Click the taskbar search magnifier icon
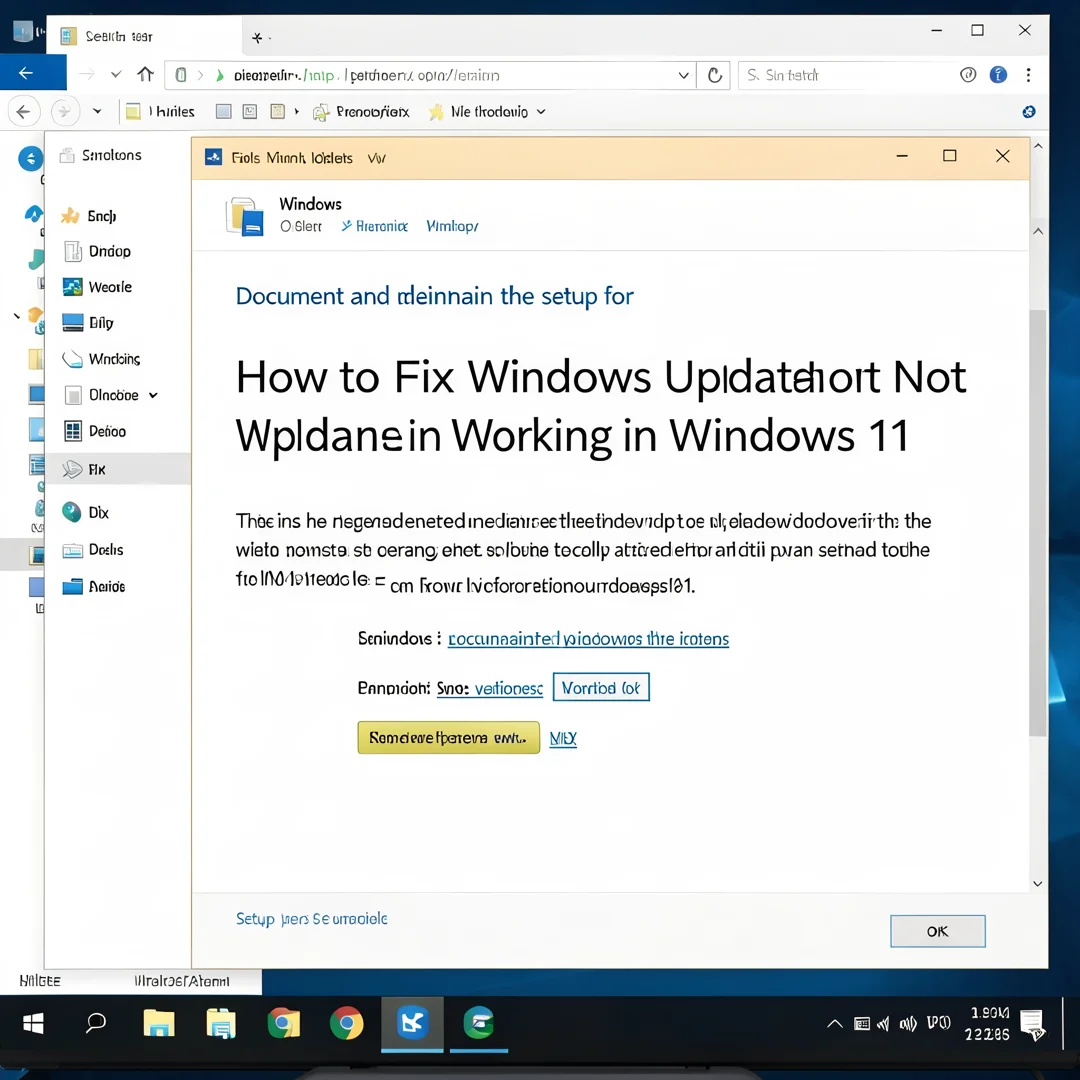1080x1080 pixels. tap(96, 1023)
